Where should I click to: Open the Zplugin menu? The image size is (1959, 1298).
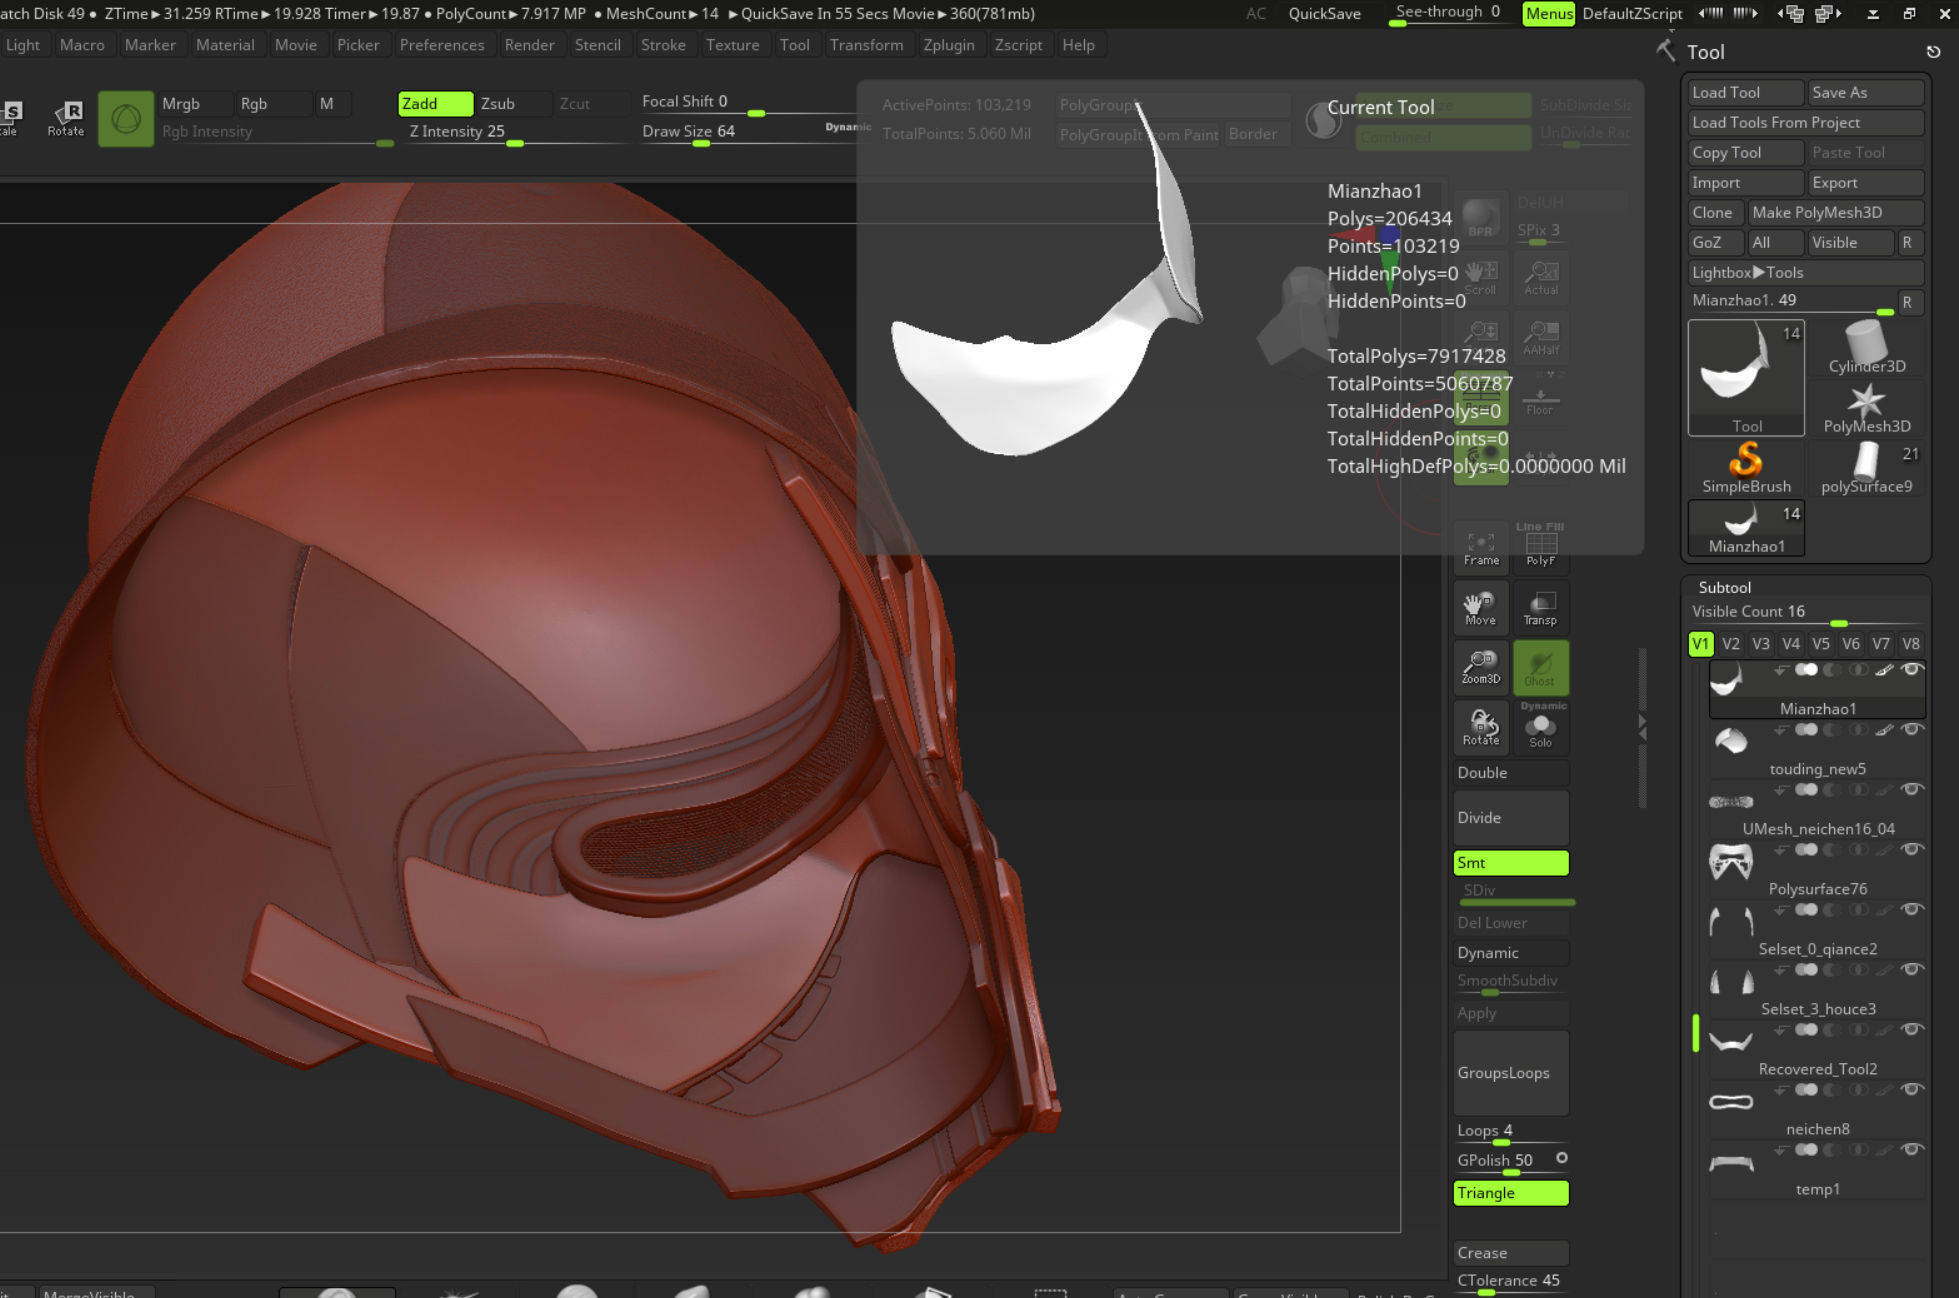coord(948,45)
